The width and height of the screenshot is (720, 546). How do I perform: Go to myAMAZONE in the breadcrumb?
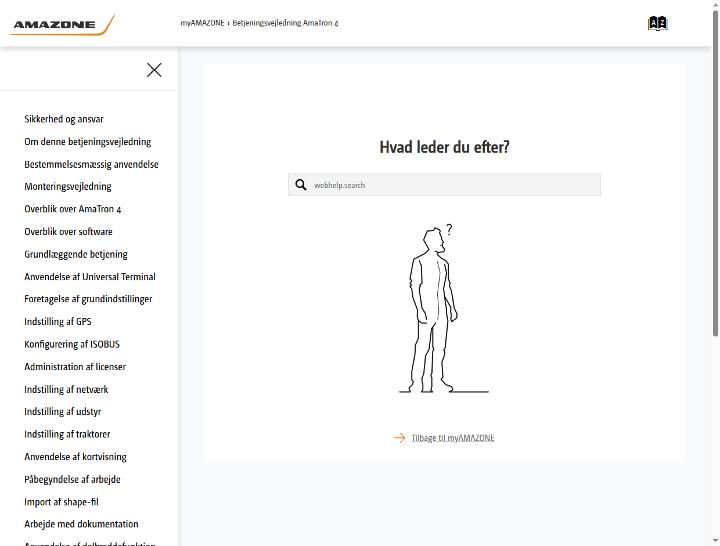tap(202, 23)
